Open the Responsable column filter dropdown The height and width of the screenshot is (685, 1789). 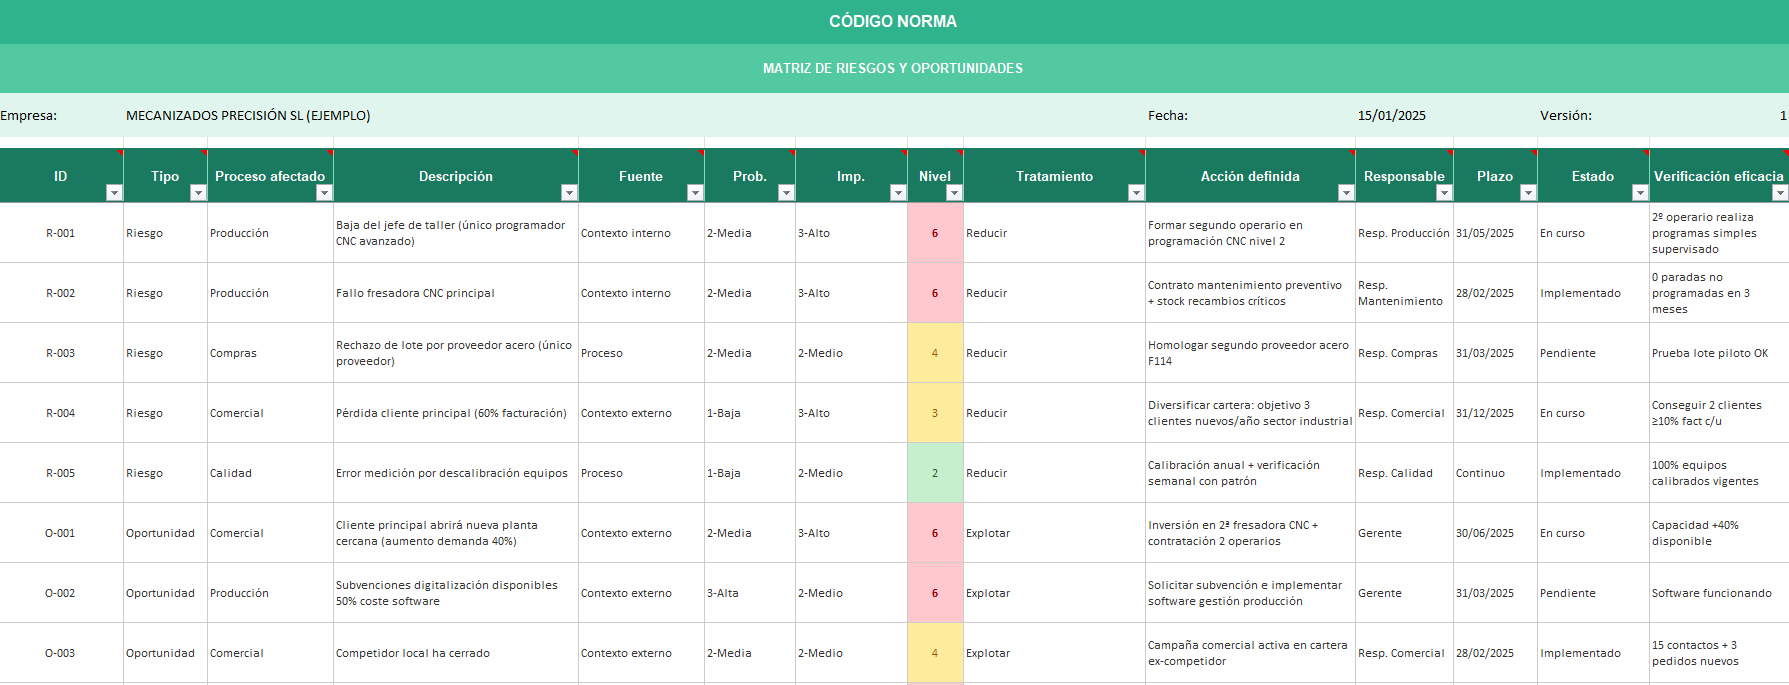(1444, 193)
